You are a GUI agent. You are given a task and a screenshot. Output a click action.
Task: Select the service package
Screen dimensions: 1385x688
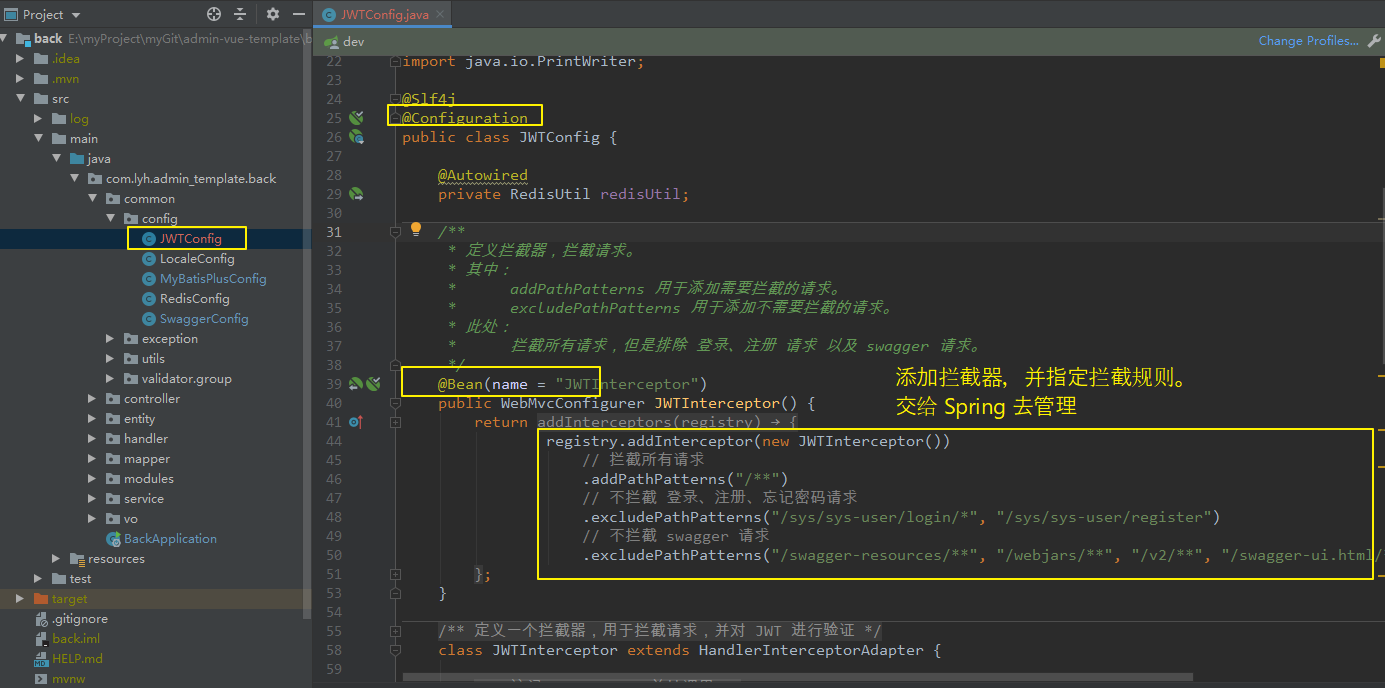144,499
